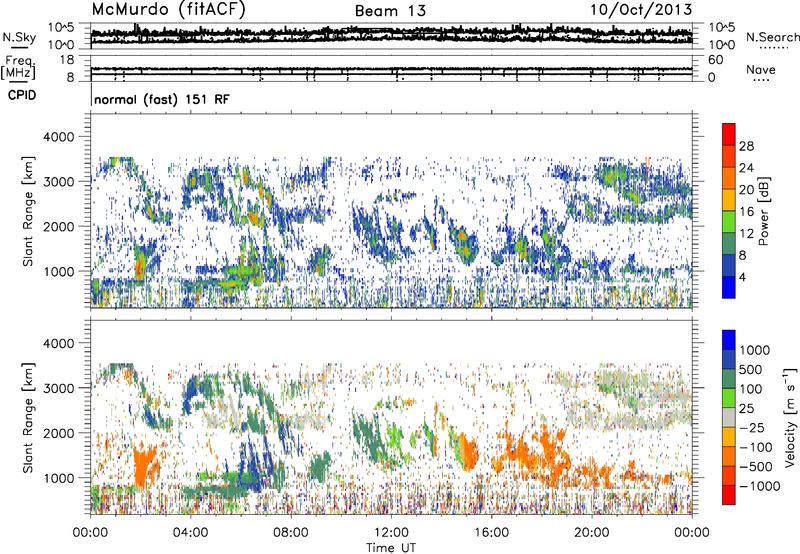Click the "16:00" time tick label

pyautogui.click(x=491, y=533)
